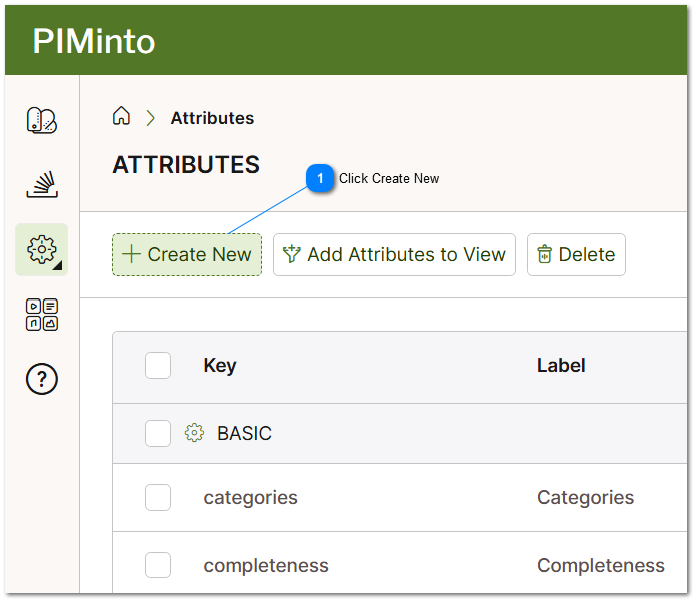Click the Completeness label cell
This screenshot has width=696, height=602.
601,566
